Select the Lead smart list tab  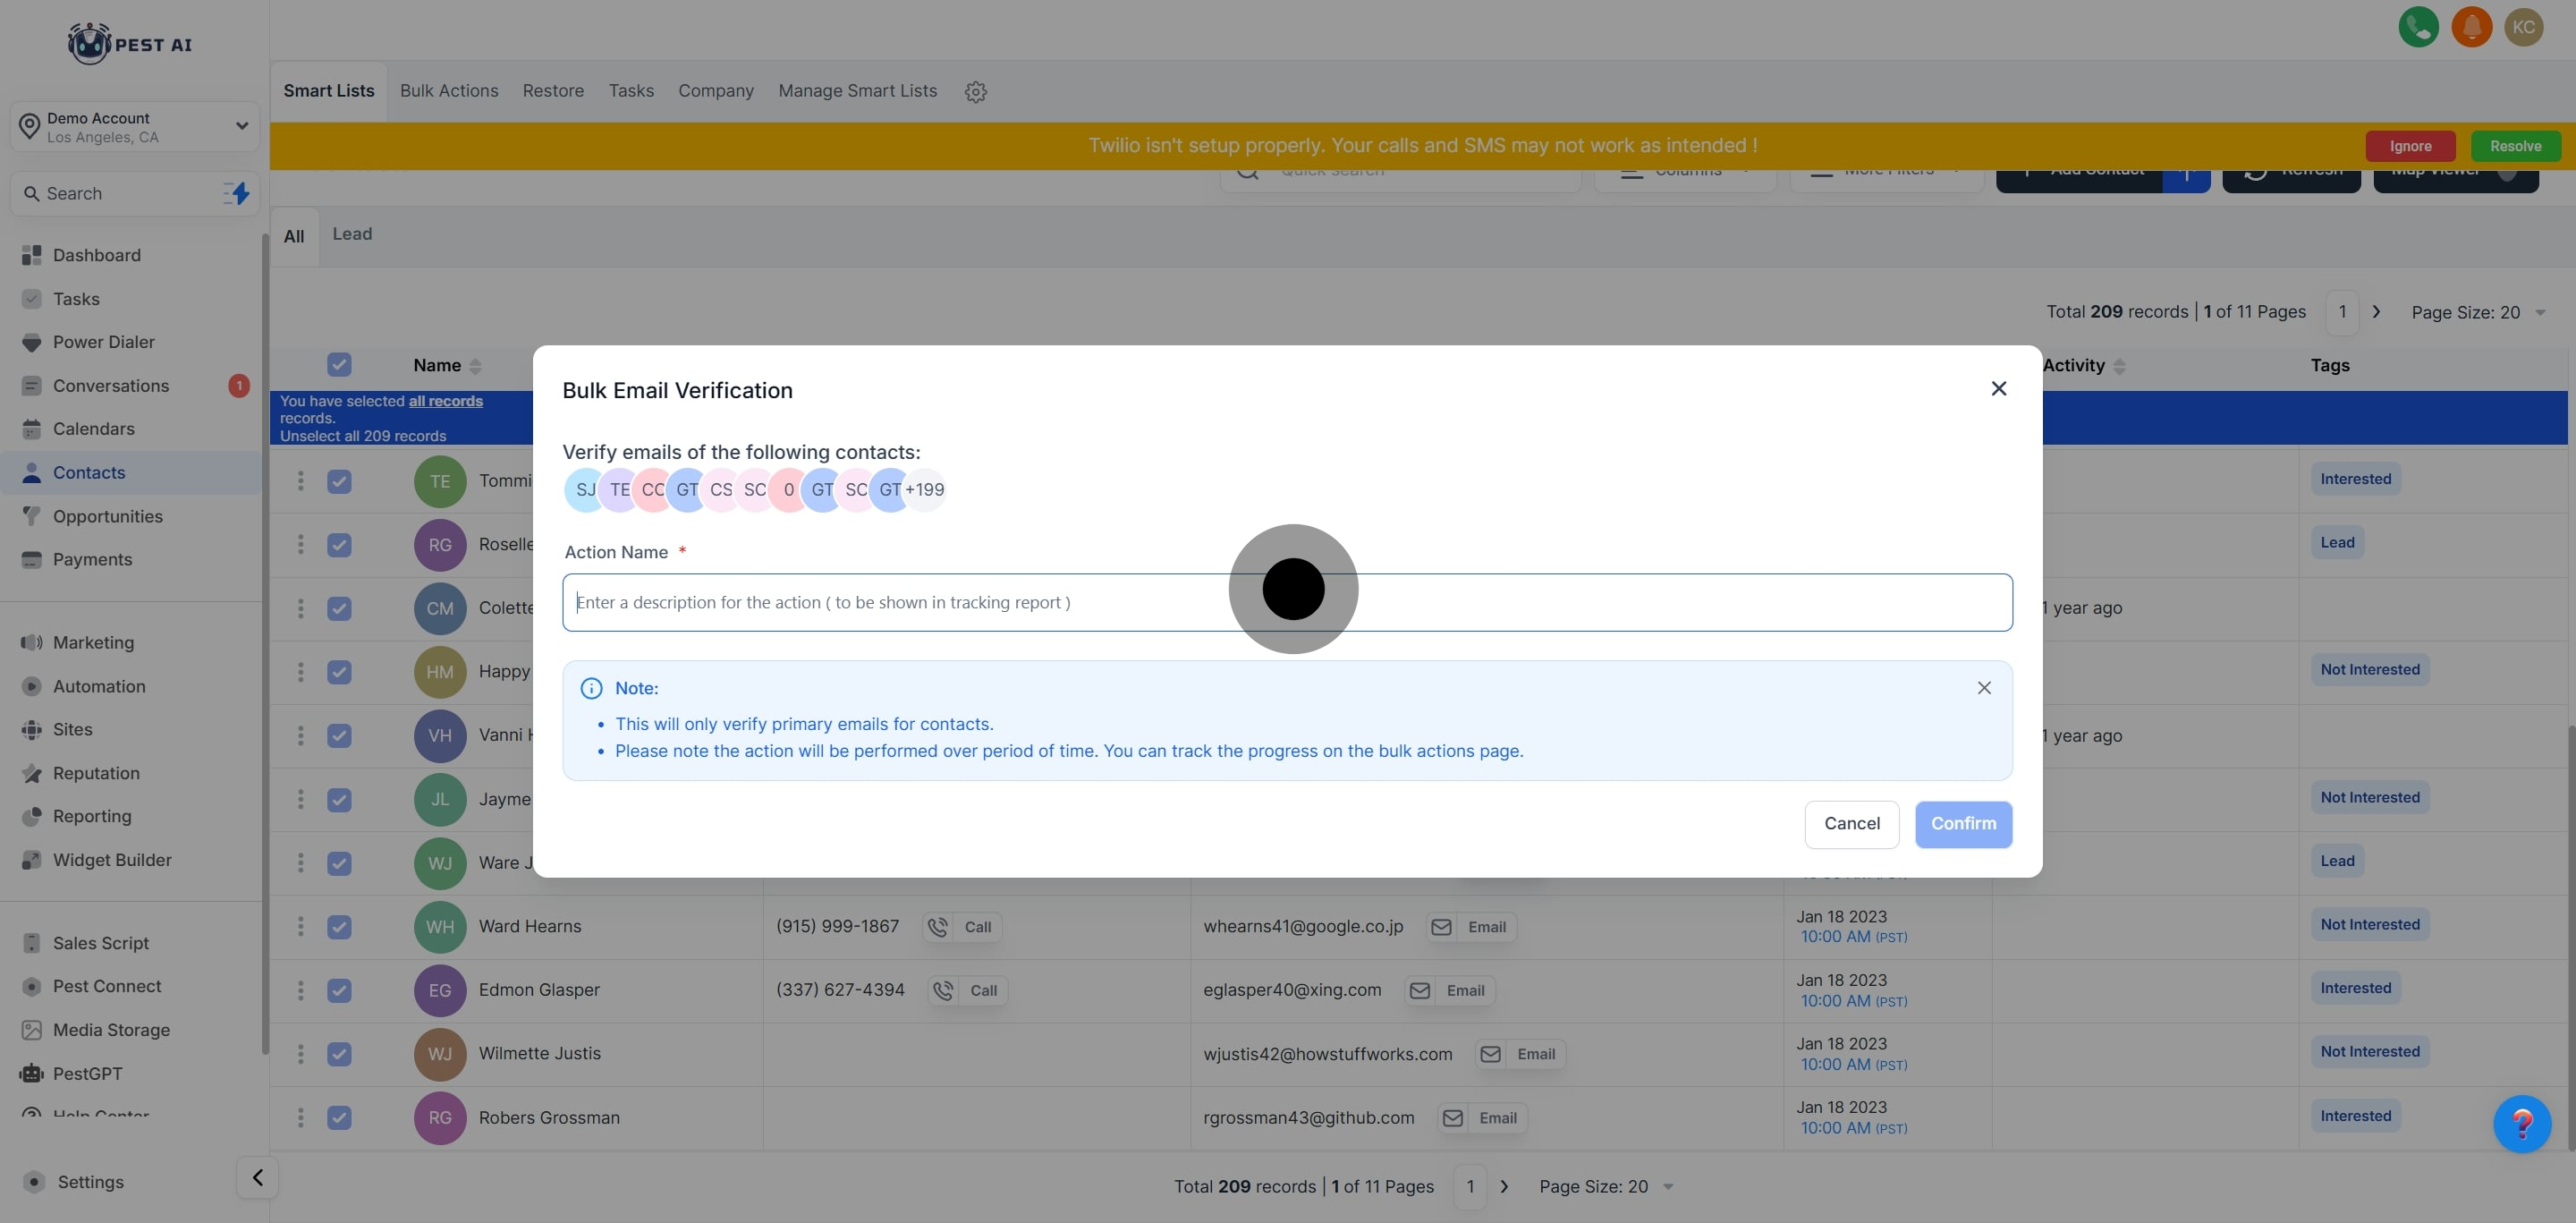coord(352,234)
